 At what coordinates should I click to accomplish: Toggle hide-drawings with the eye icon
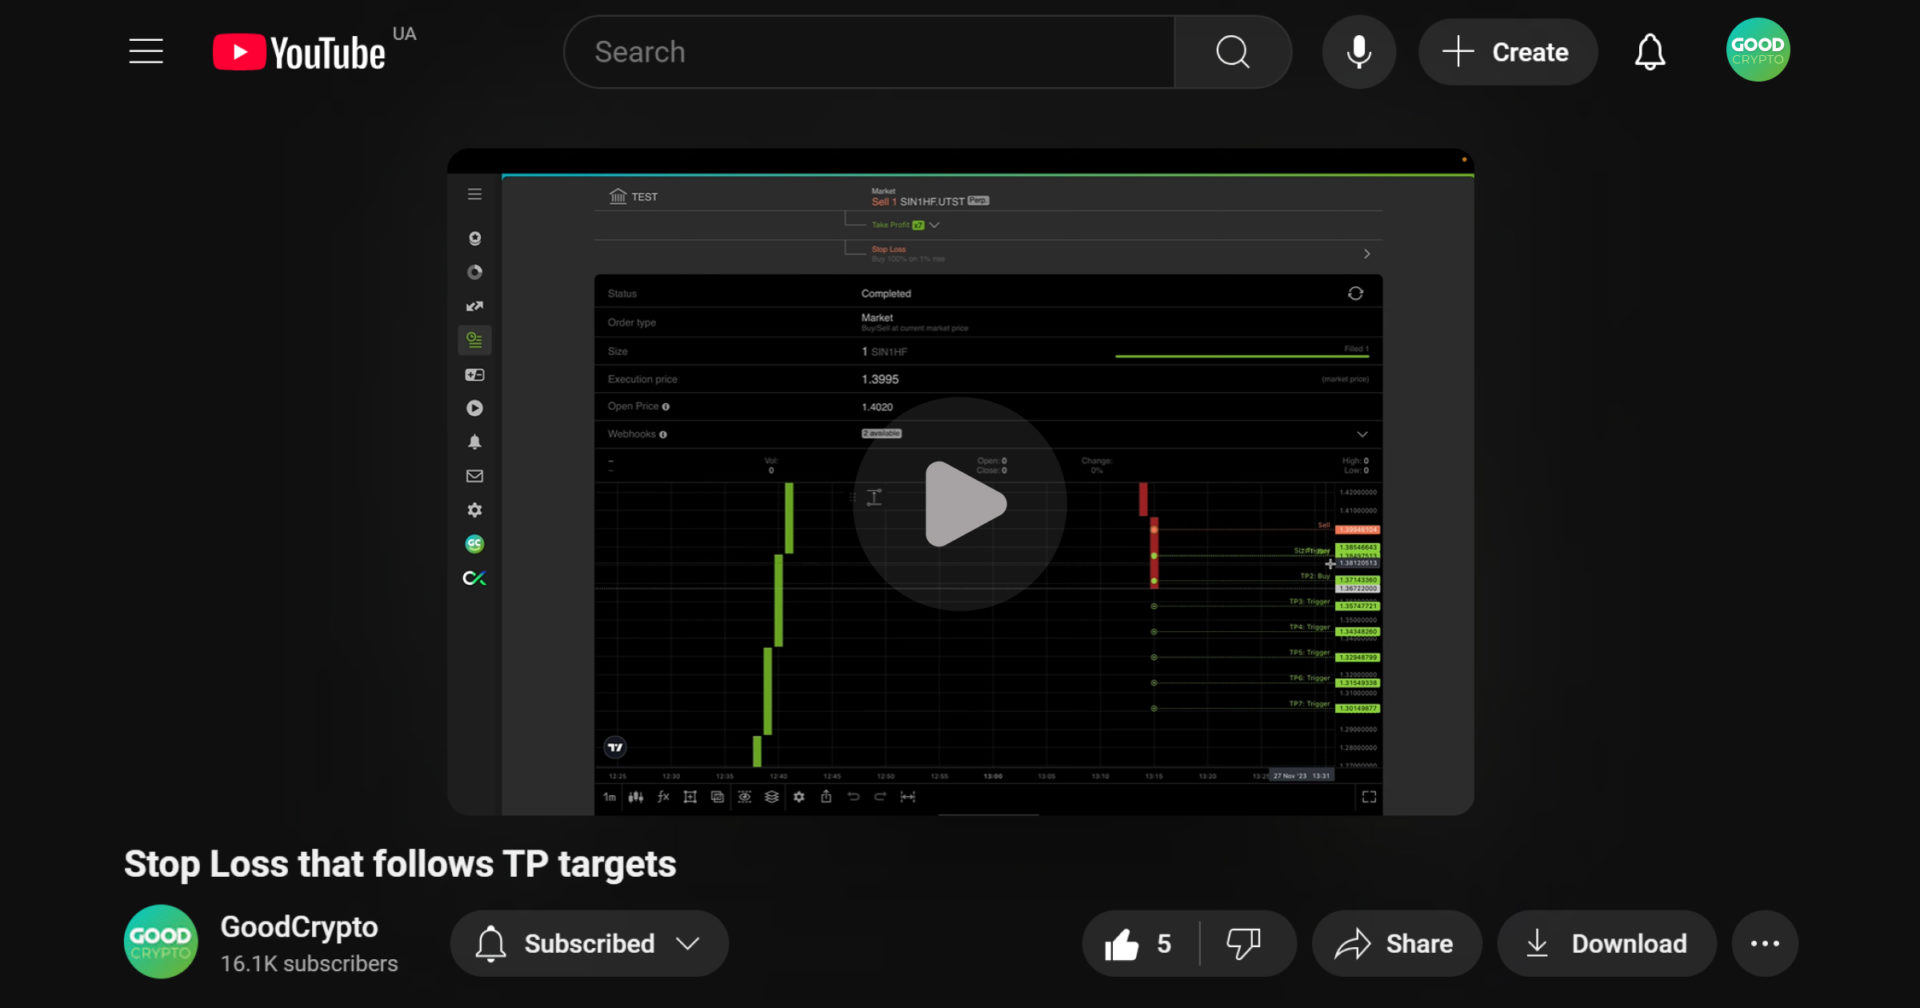coord(745,797)
